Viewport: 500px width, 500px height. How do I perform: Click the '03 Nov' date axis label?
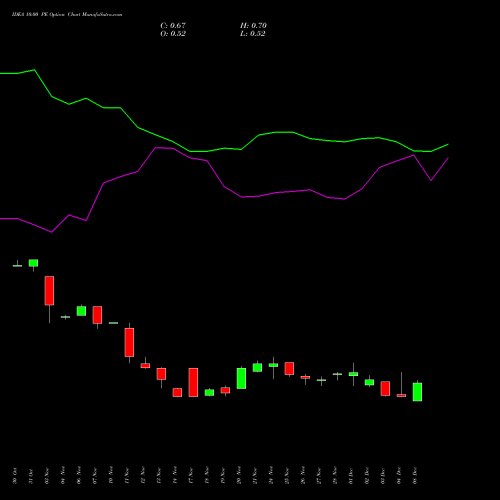tap(47, 476)
